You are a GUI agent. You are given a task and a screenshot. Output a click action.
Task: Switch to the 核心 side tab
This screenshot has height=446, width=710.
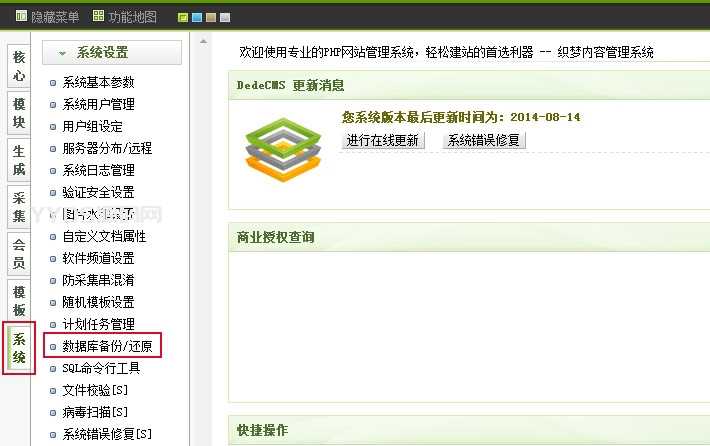[19, 66]
